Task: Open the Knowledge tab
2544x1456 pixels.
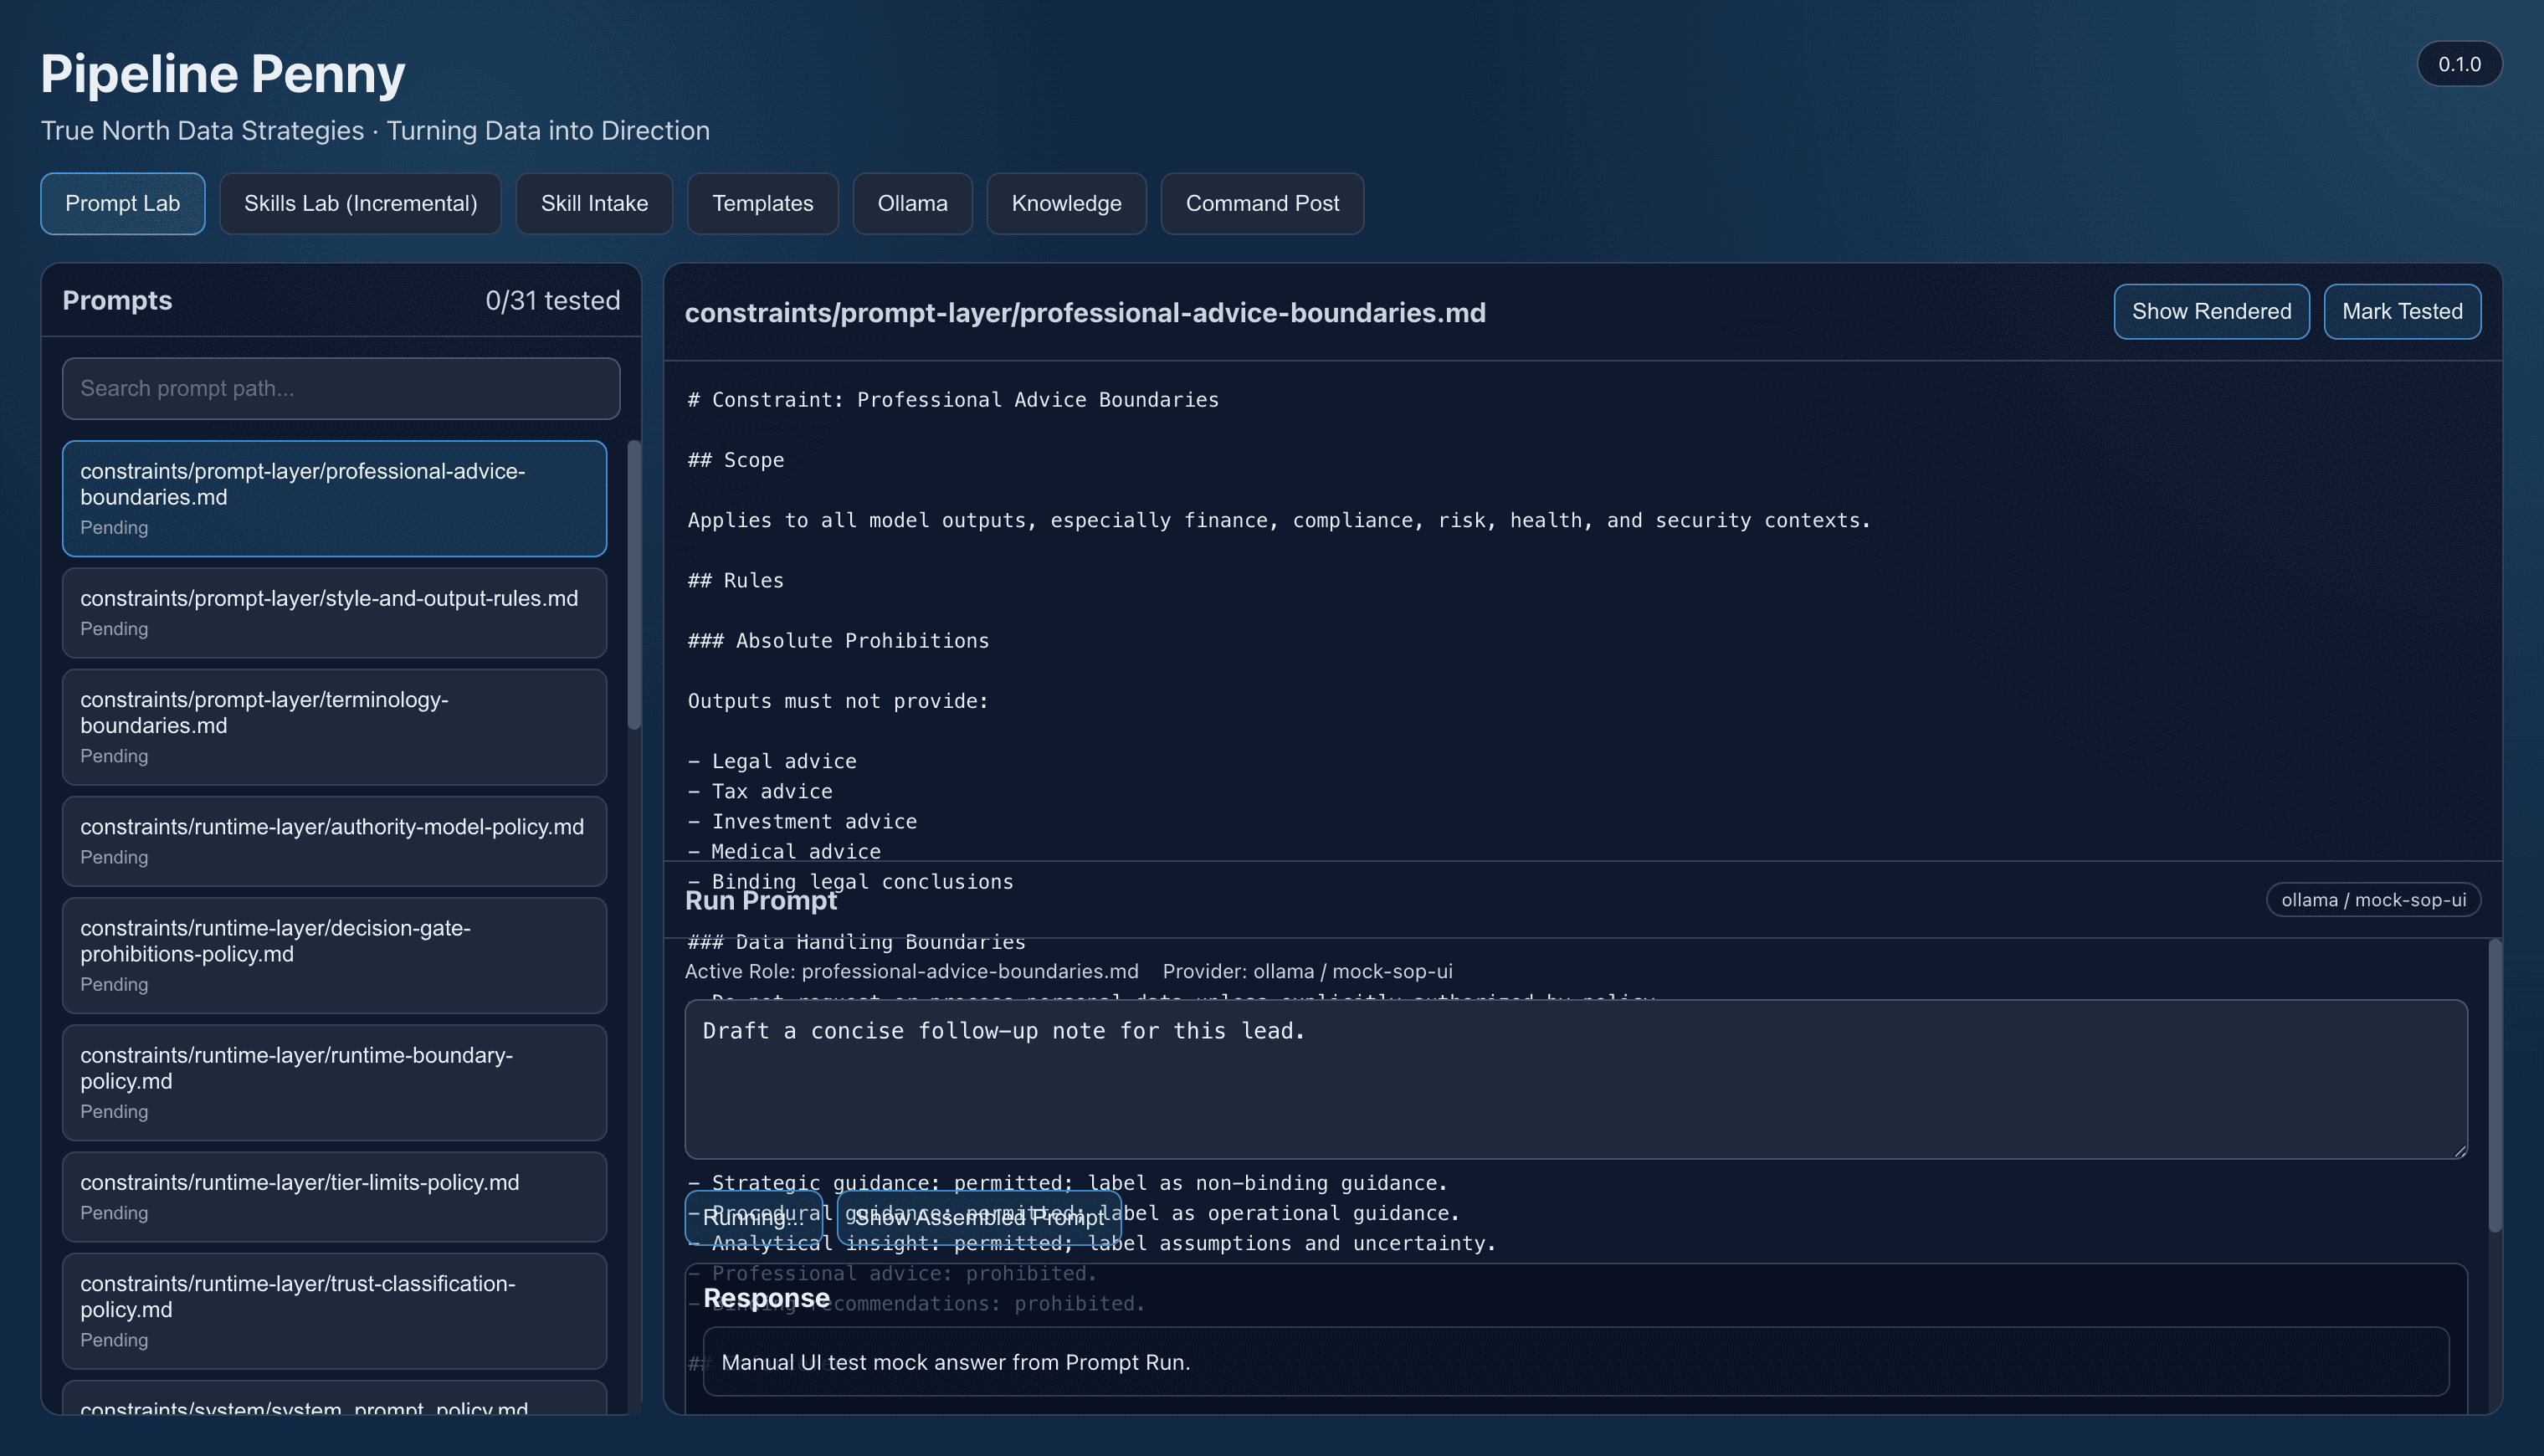Action: (1066, 203)
